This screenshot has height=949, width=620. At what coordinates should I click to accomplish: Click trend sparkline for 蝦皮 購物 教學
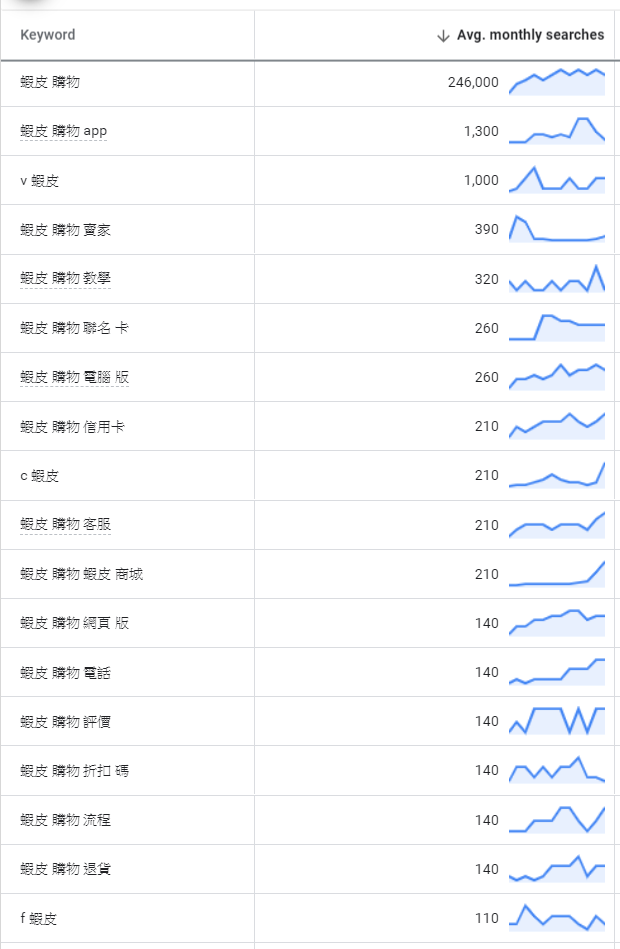point(557,279)
